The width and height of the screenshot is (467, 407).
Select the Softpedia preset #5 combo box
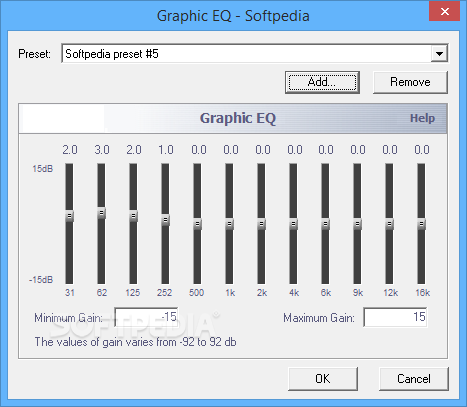coord(255,54)
